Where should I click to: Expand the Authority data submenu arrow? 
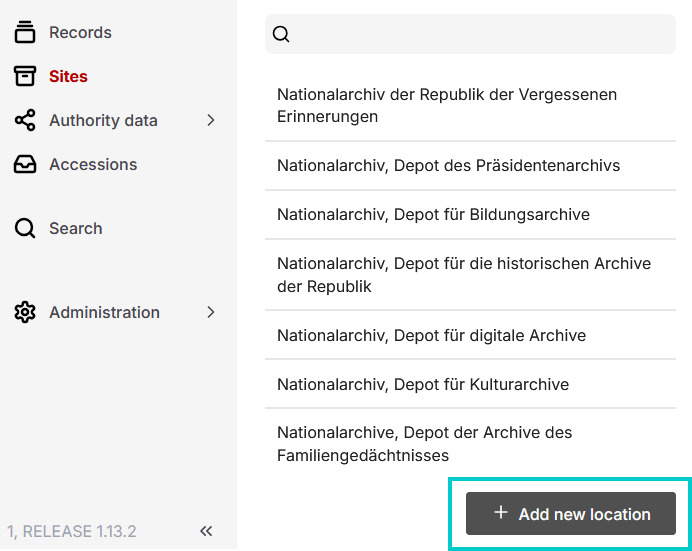click(210, 120)
